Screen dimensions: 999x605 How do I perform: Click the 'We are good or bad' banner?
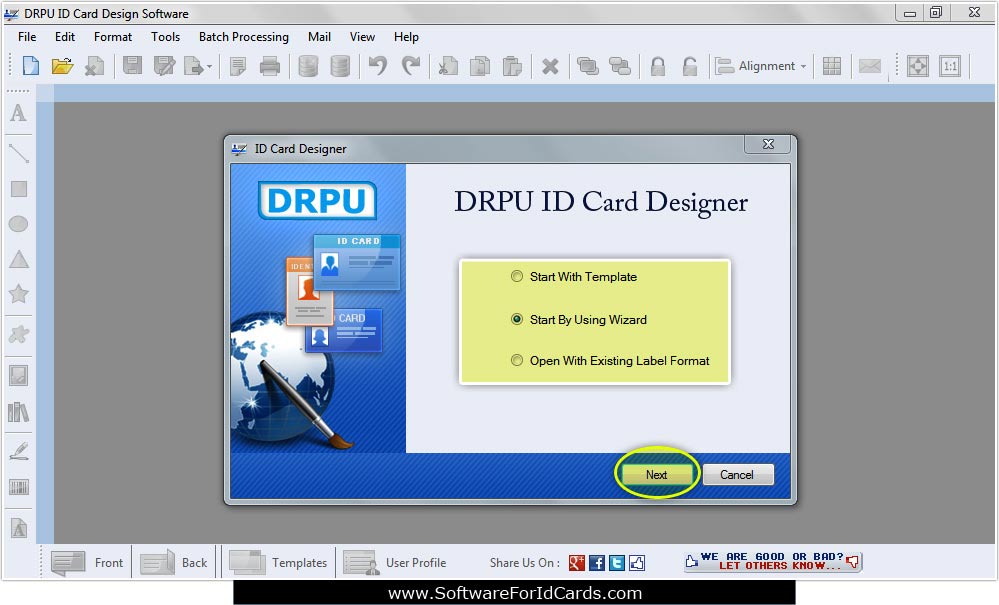pos(773,562)
